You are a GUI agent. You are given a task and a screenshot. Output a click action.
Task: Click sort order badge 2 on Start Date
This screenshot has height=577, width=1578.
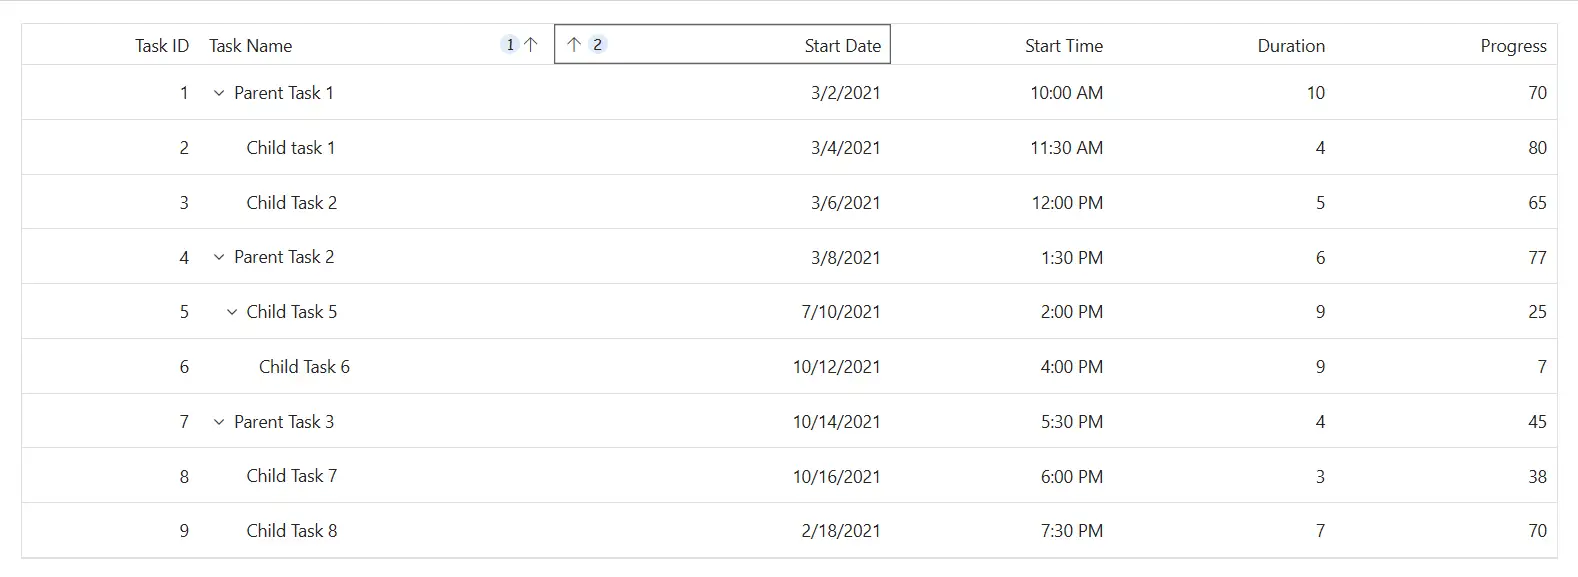click(x=598, y=44)
